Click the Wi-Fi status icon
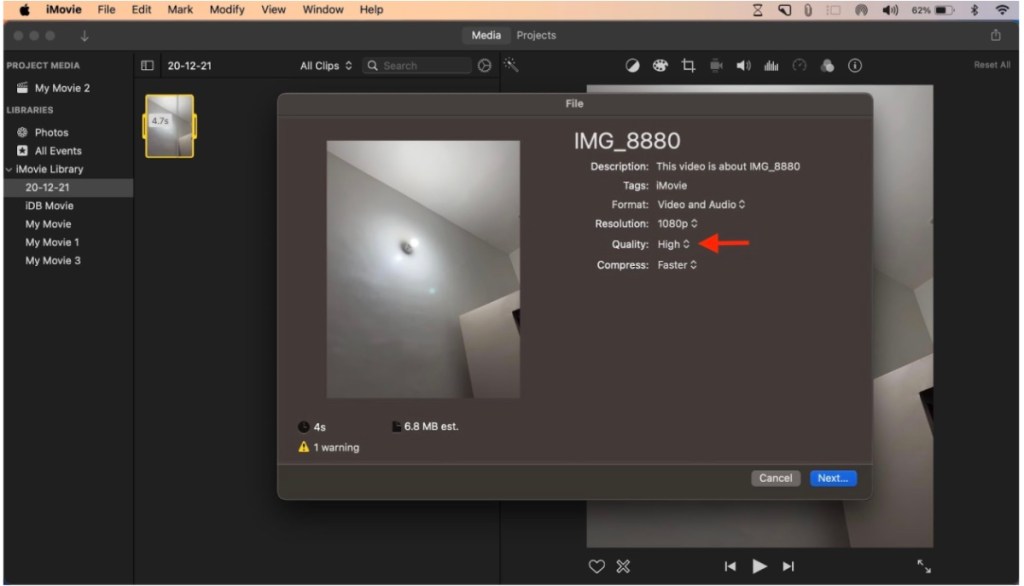The width and height of the screenshot is (1024, 586). point(1002,10)
